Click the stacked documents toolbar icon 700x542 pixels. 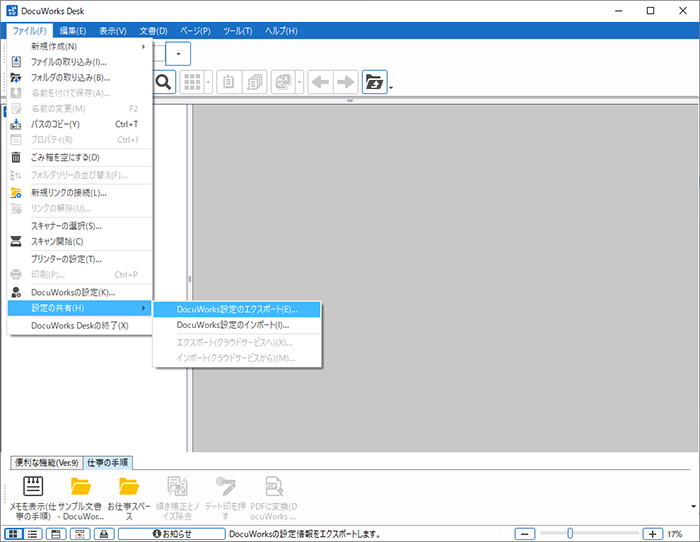[x=254, y=82]
